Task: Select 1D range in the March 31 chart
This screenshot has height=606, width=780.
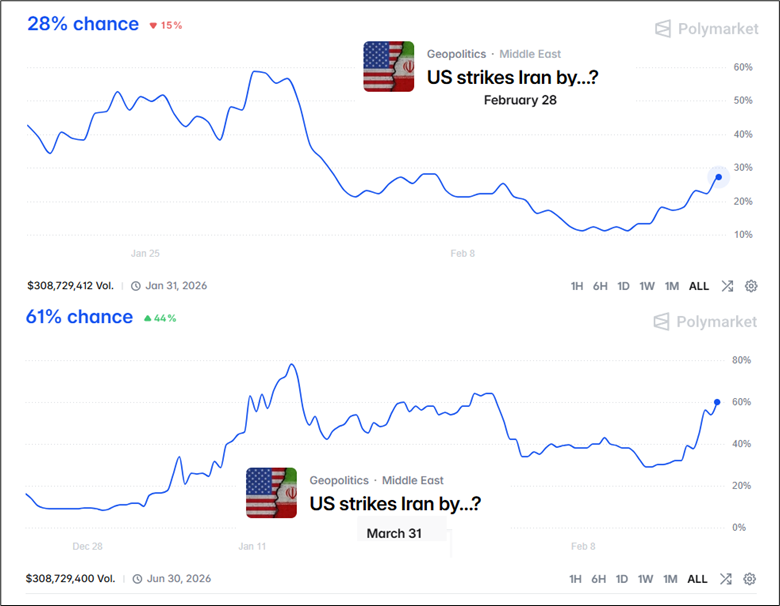Action: (623, 579)
